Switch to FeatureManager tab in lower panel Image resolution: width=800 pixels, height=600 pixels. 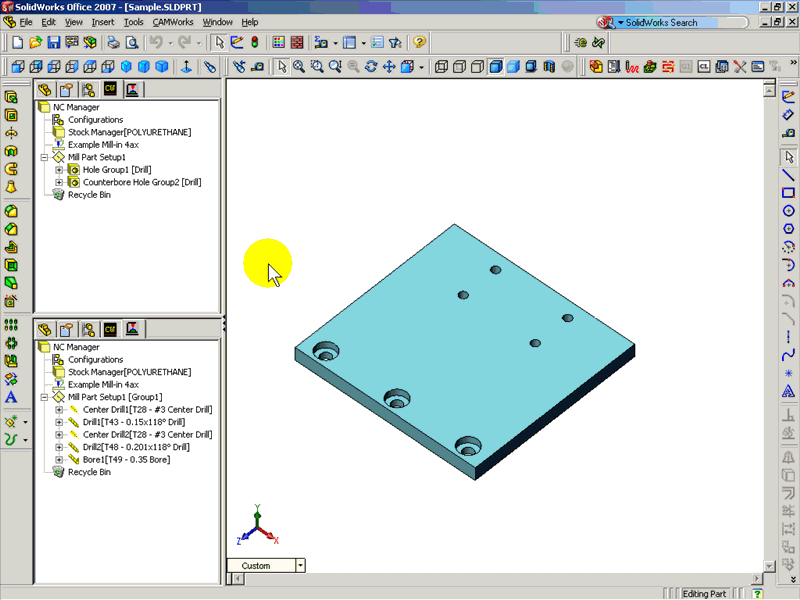pyautogui.click(x=44, y=330)
